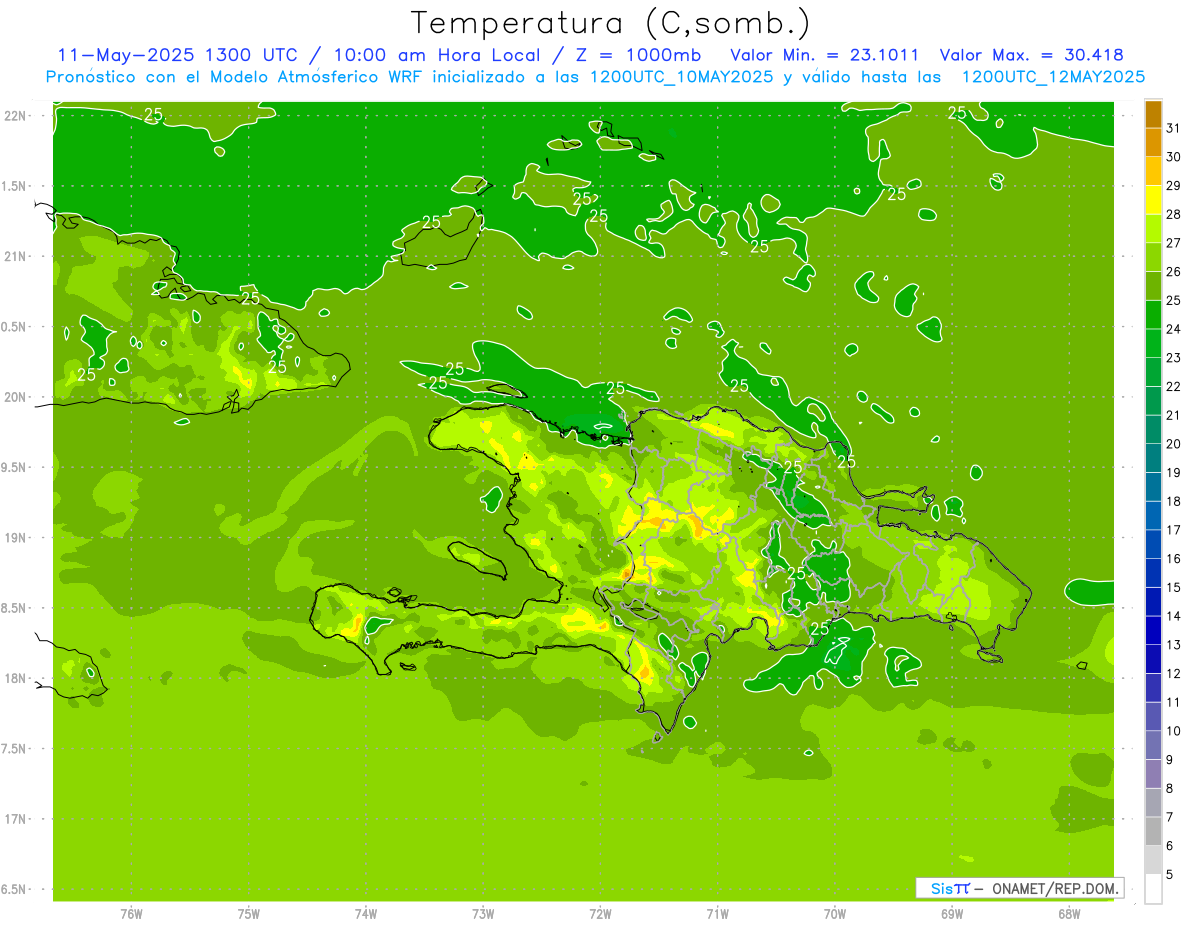Click the "13" legend value
1200x927 pixels.
click(x=1174, y=645)
